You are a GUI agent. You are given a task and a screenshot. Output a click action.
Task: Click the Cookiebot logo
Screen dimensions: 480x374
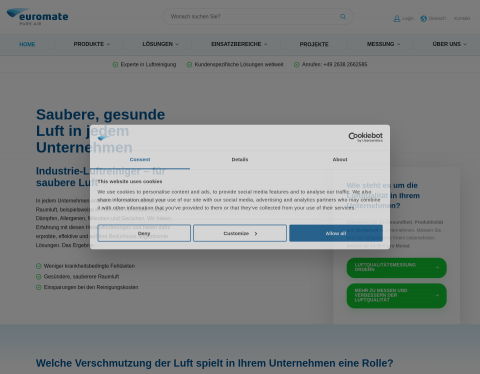click(365, 137)
